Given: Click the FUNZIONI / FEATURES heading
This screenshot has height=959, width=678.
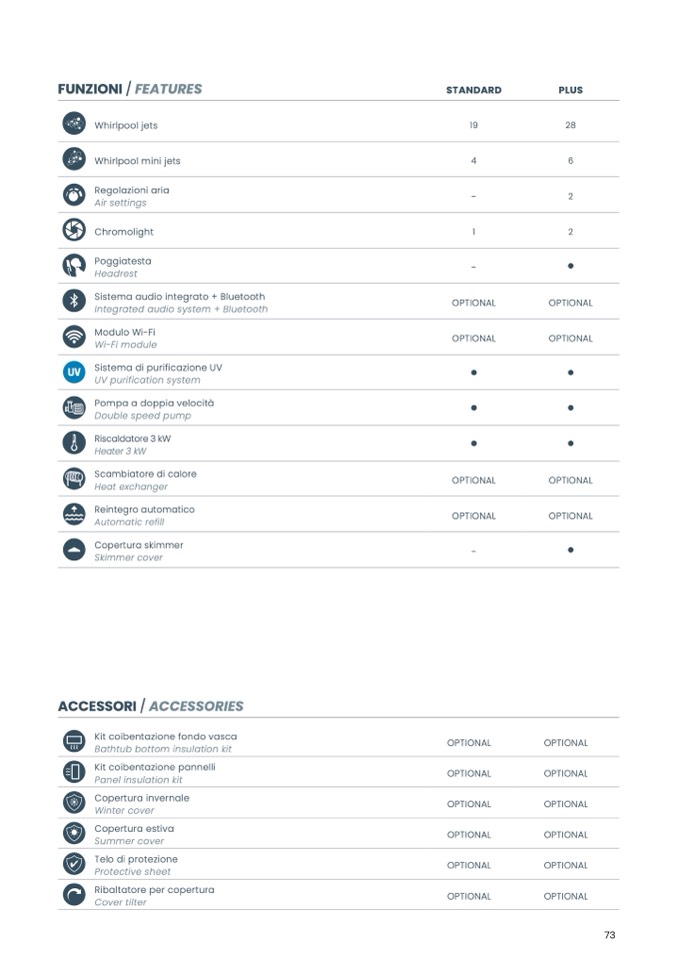Looking at the screenshot, I should point(130,89).
